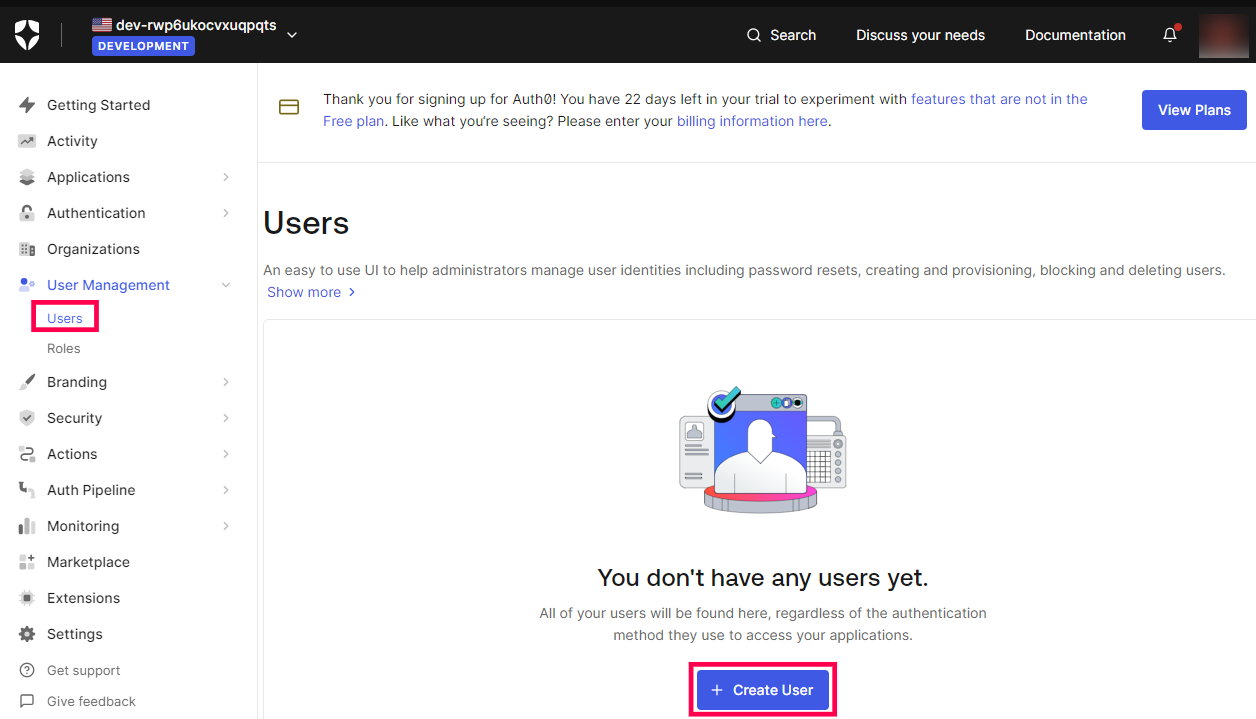Click the Branding brush icon
This screenshot has height=719, width=1256.
click(27, 382)
